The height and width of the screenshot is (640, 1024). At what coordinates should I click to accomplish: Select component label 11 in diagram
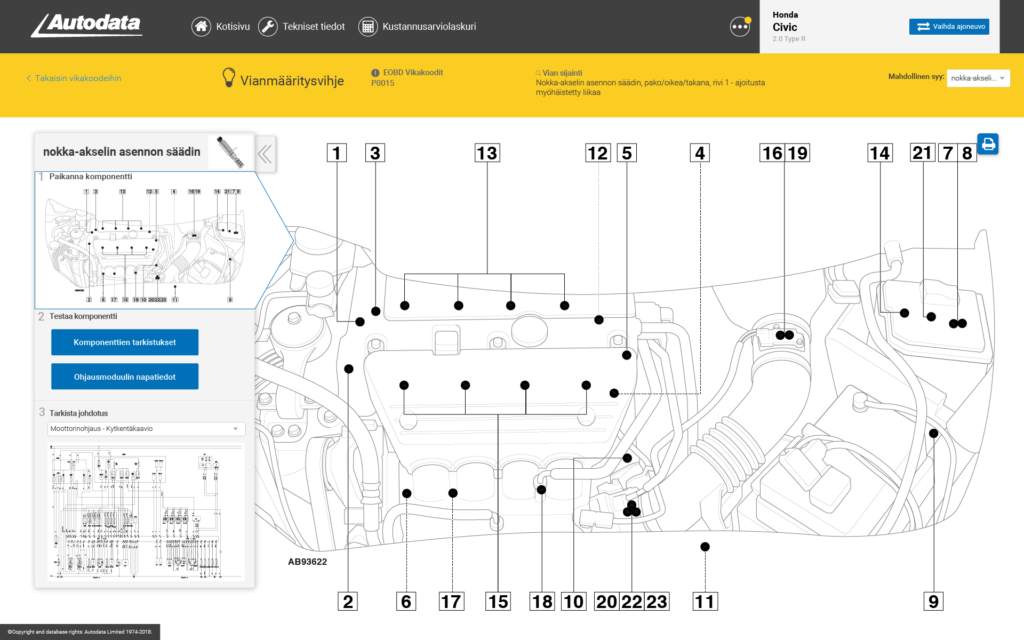tap(705, 601)
